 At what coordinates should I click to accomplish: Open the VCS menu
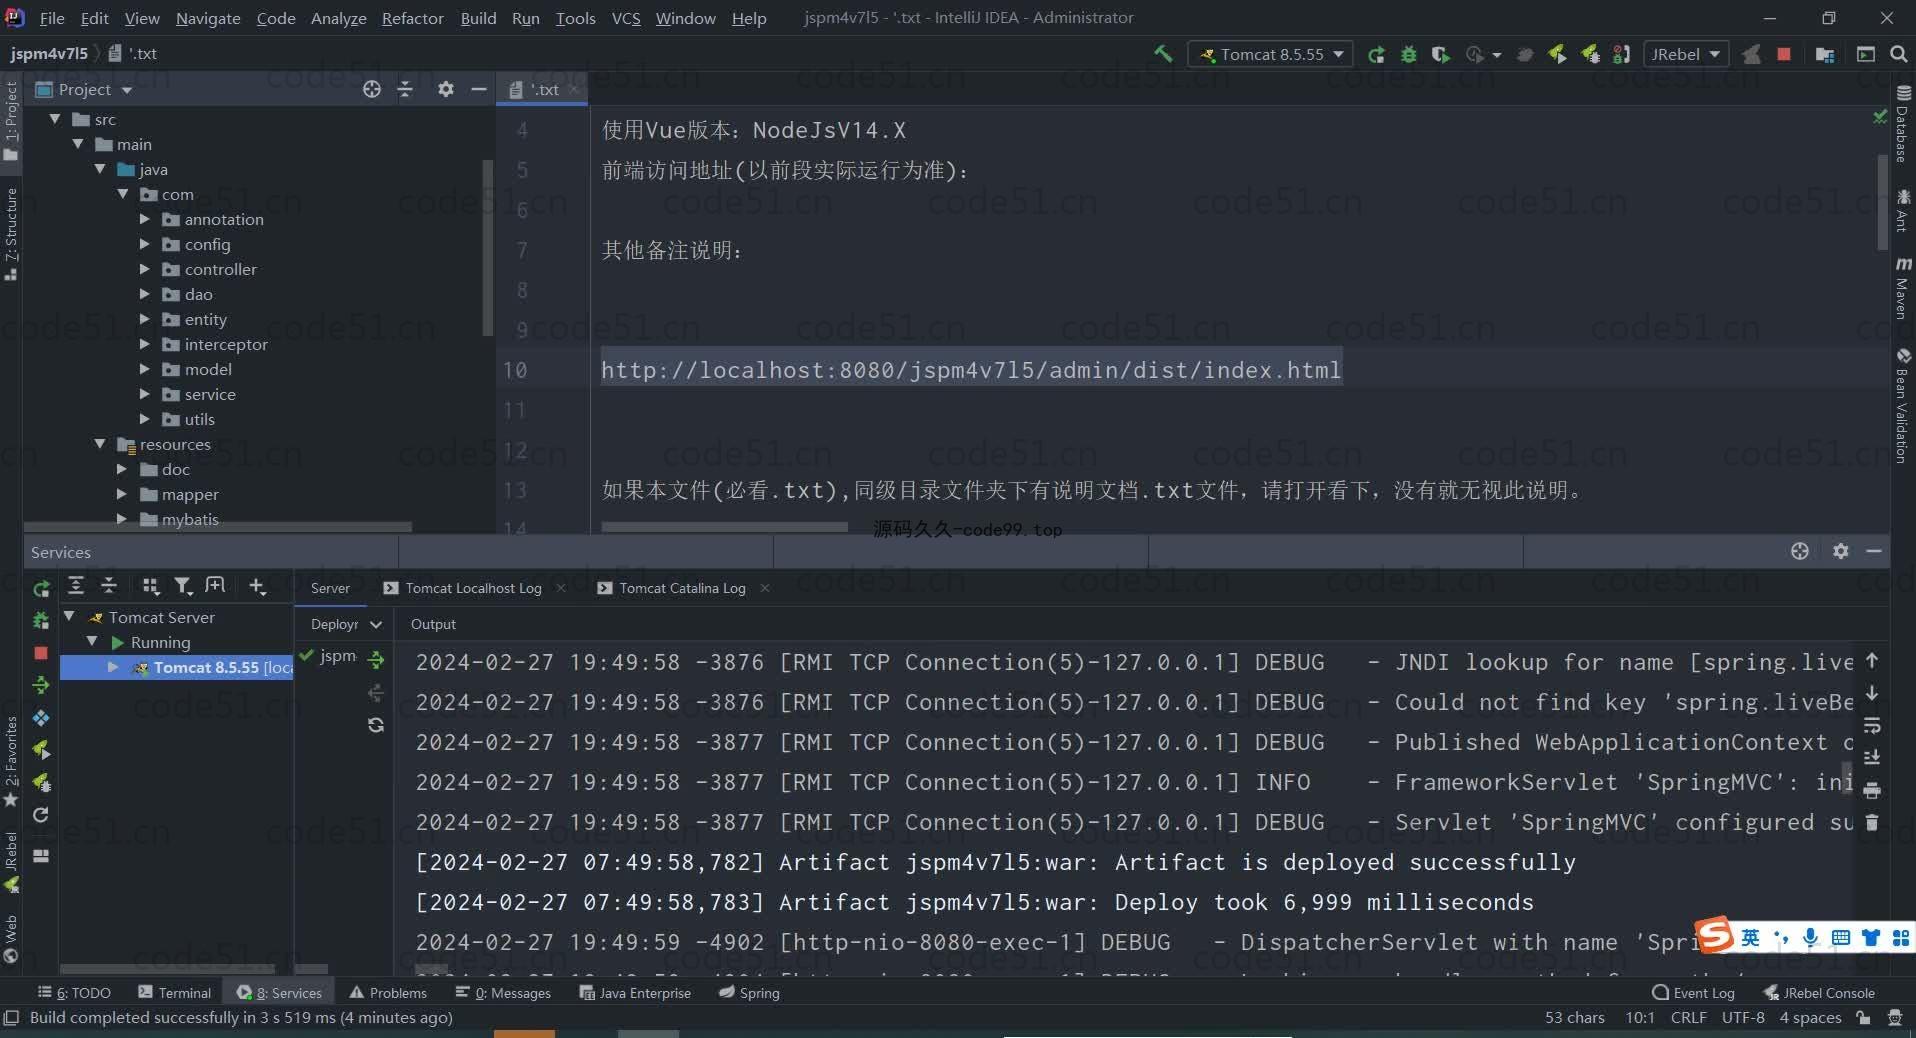(x=626, y=18)
